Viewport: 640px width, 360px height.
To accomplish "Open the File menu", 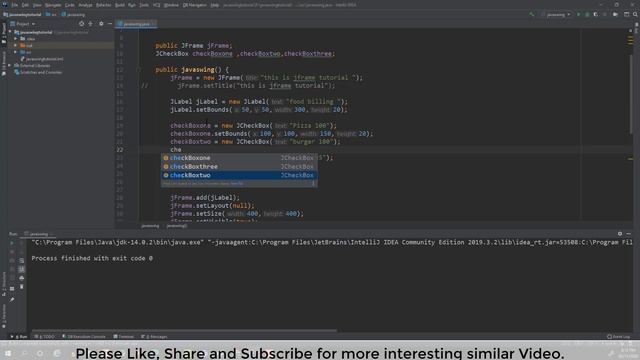I will (15, 5).
